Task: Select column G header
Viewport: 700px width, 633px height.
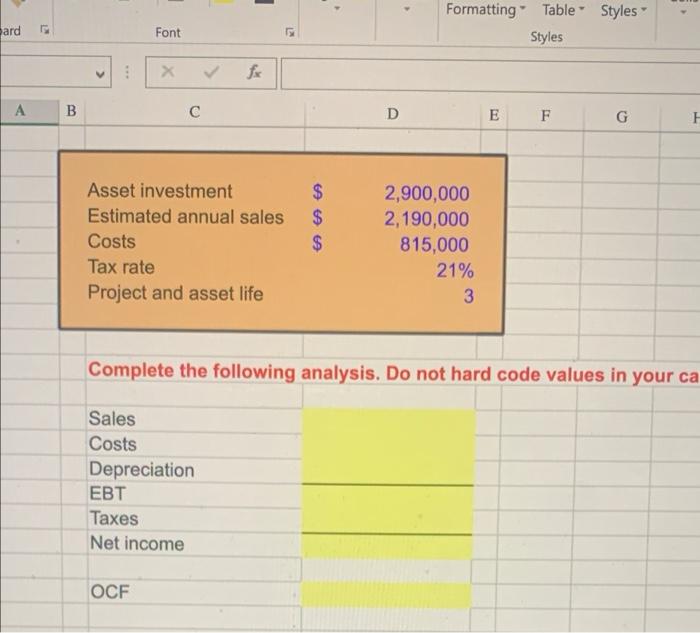Action: (x=621, y=117)
